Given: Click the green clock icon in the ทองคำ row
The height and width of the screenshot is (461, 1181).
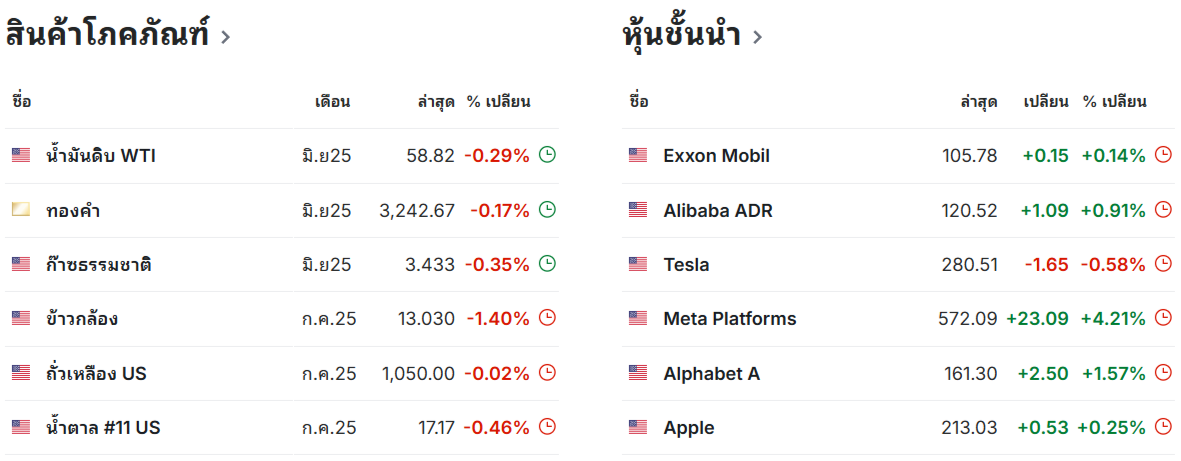Looking at the screenshot, I should pos(548,209).
